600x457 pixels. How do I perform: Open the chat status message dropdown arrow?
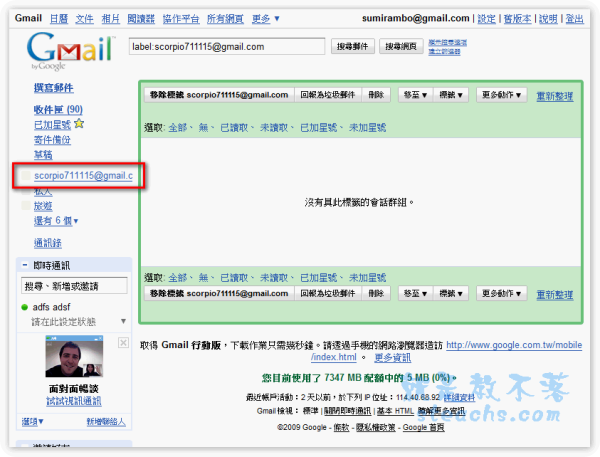(x=123, y=321)
